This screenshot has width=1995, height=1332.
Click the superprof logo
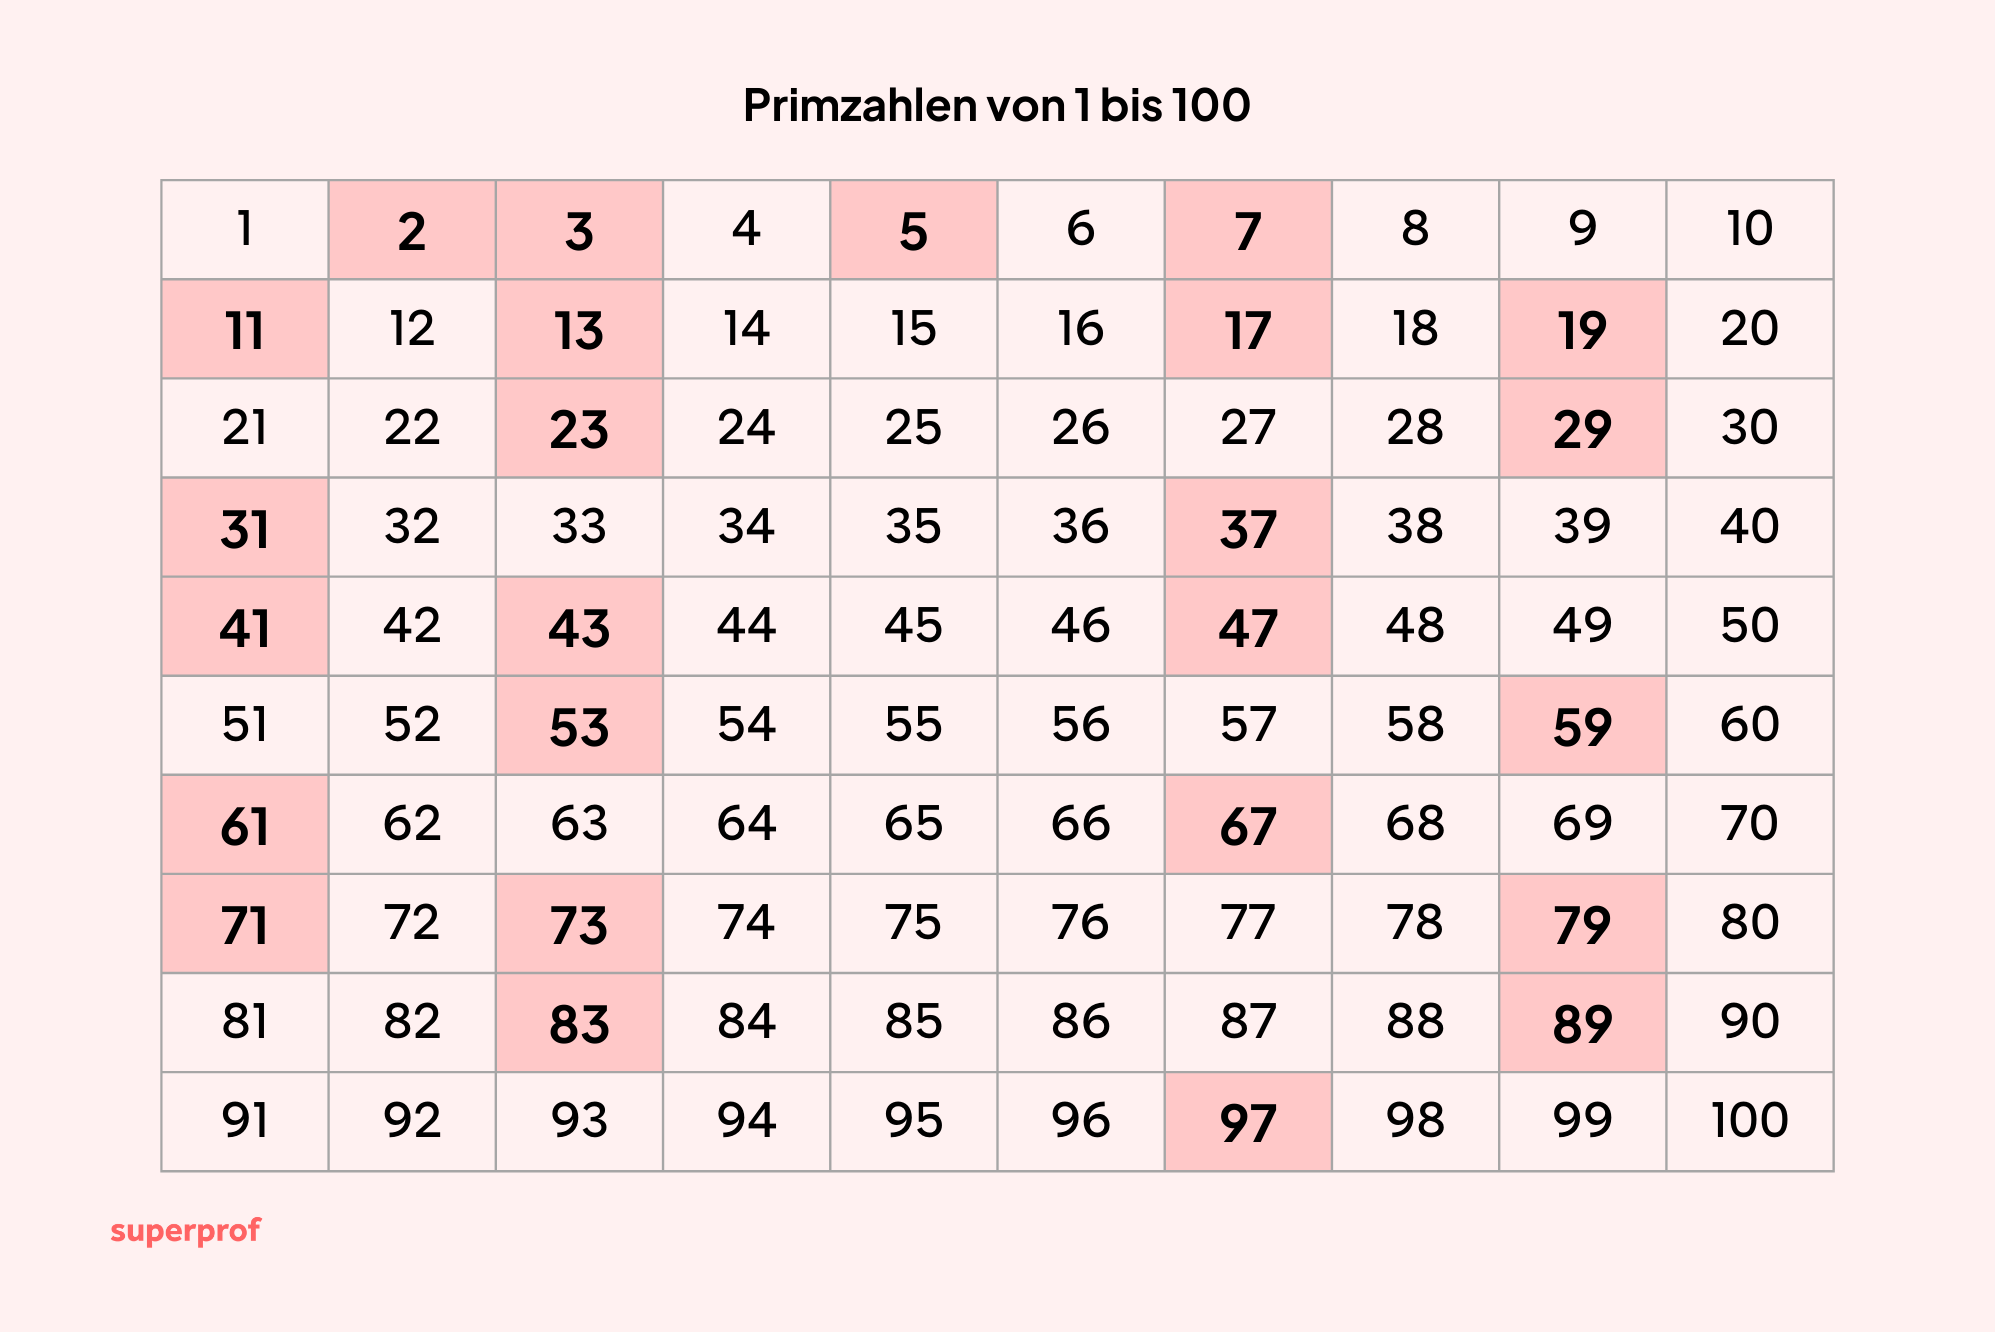(185, 1231)
